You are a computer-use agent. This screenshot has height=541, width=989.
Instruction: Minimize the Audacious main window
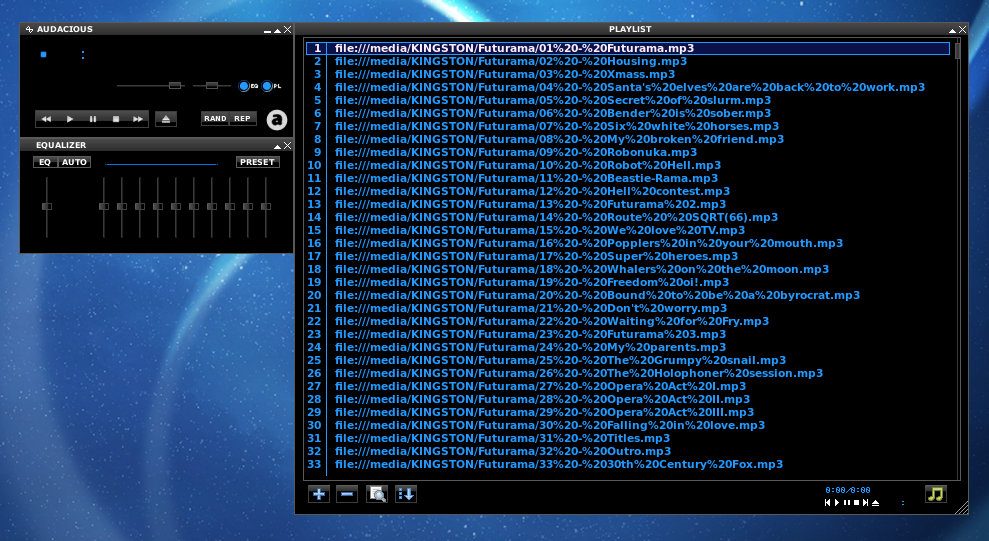point(267,30)
